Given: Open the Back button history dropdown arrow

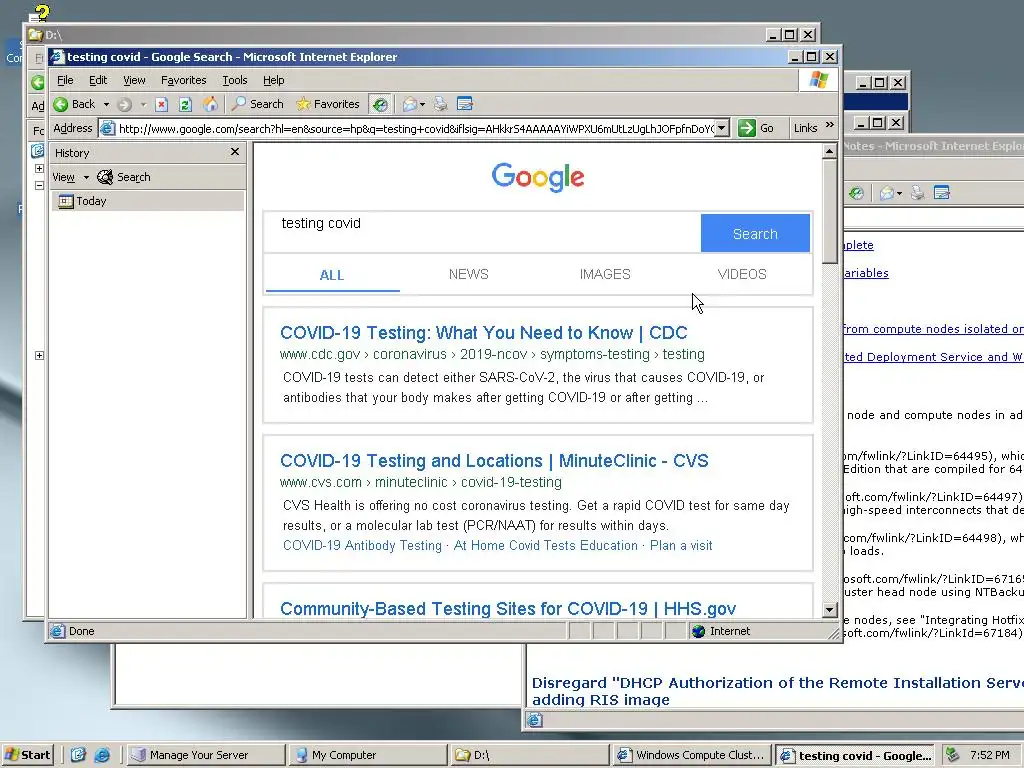Looking at the screenshot, I should click(x=106, y=104).
